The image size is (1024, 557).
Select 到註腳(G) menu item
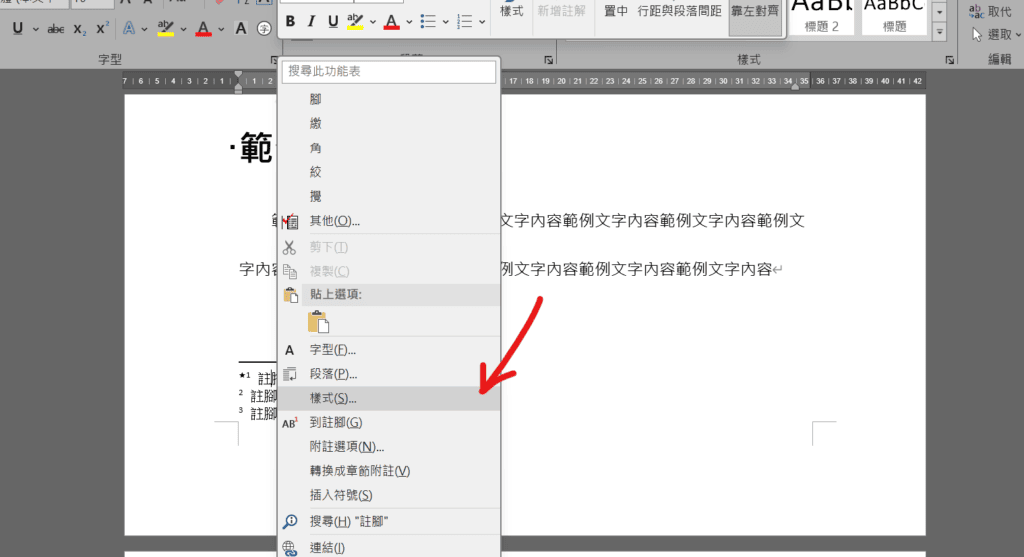(389, 422)
